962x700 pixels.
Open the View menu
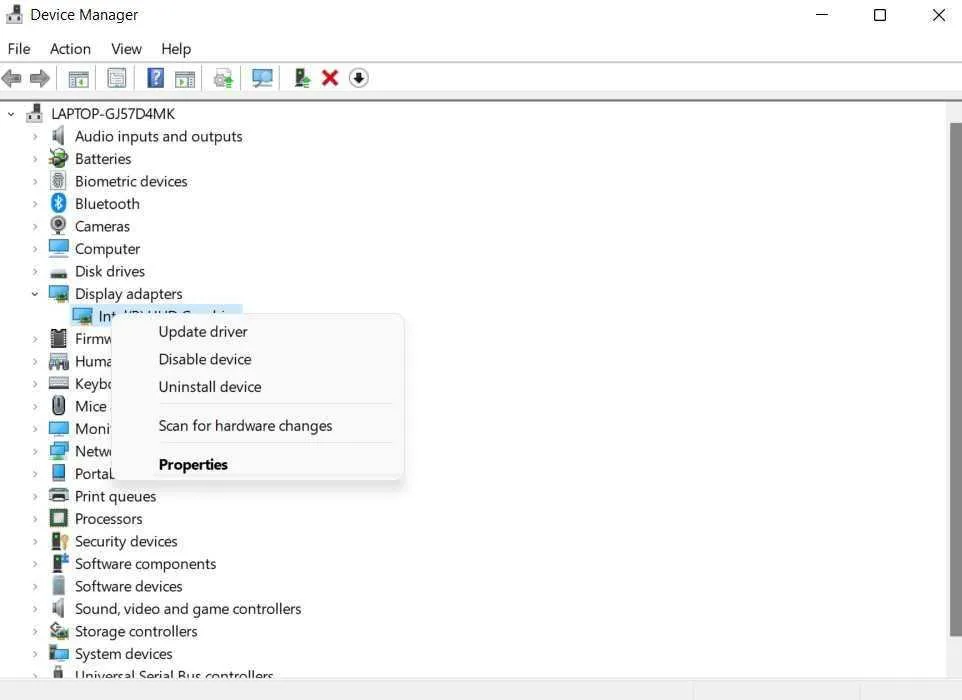126,48
